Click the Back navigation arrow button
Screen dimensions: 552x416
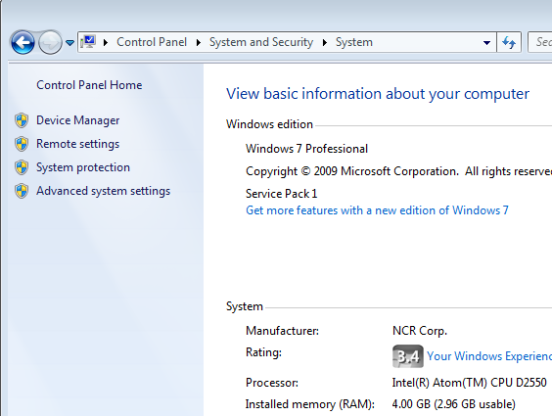tap(23, 42)
